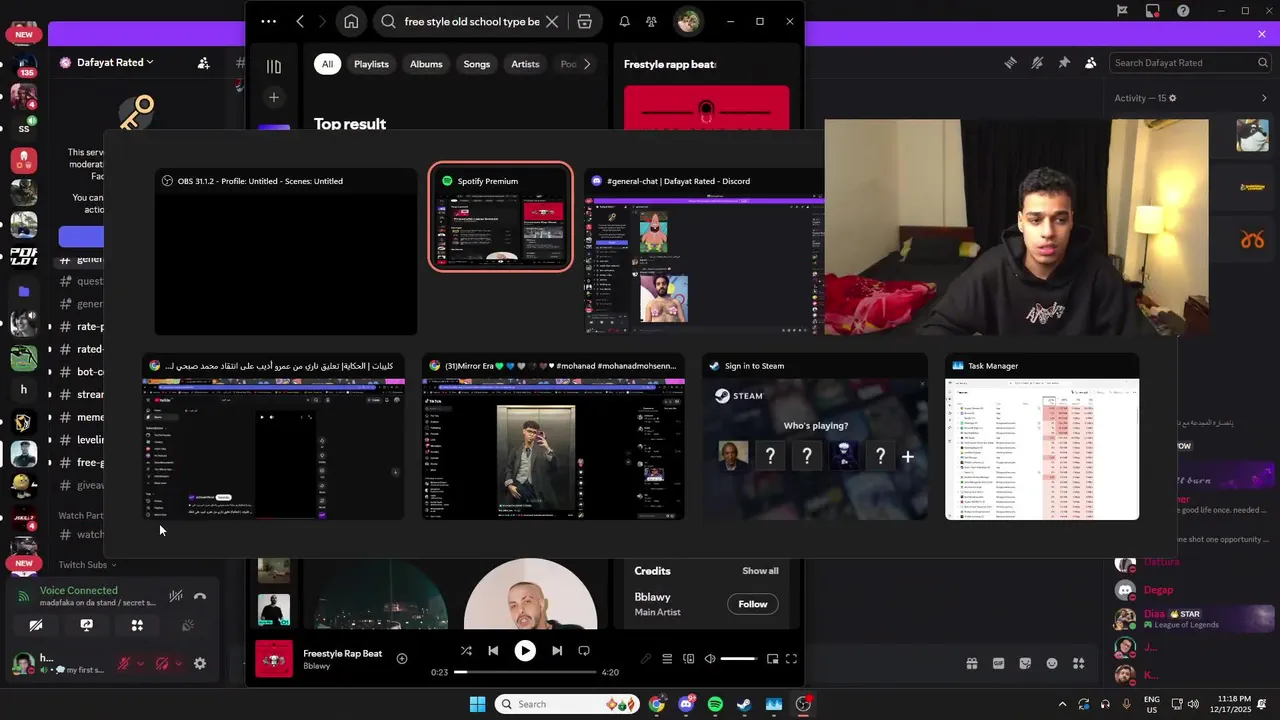Switch to the Mirror Era Chrome window
This screenshot has width=1280, height=720.
(x=553, y=437)
